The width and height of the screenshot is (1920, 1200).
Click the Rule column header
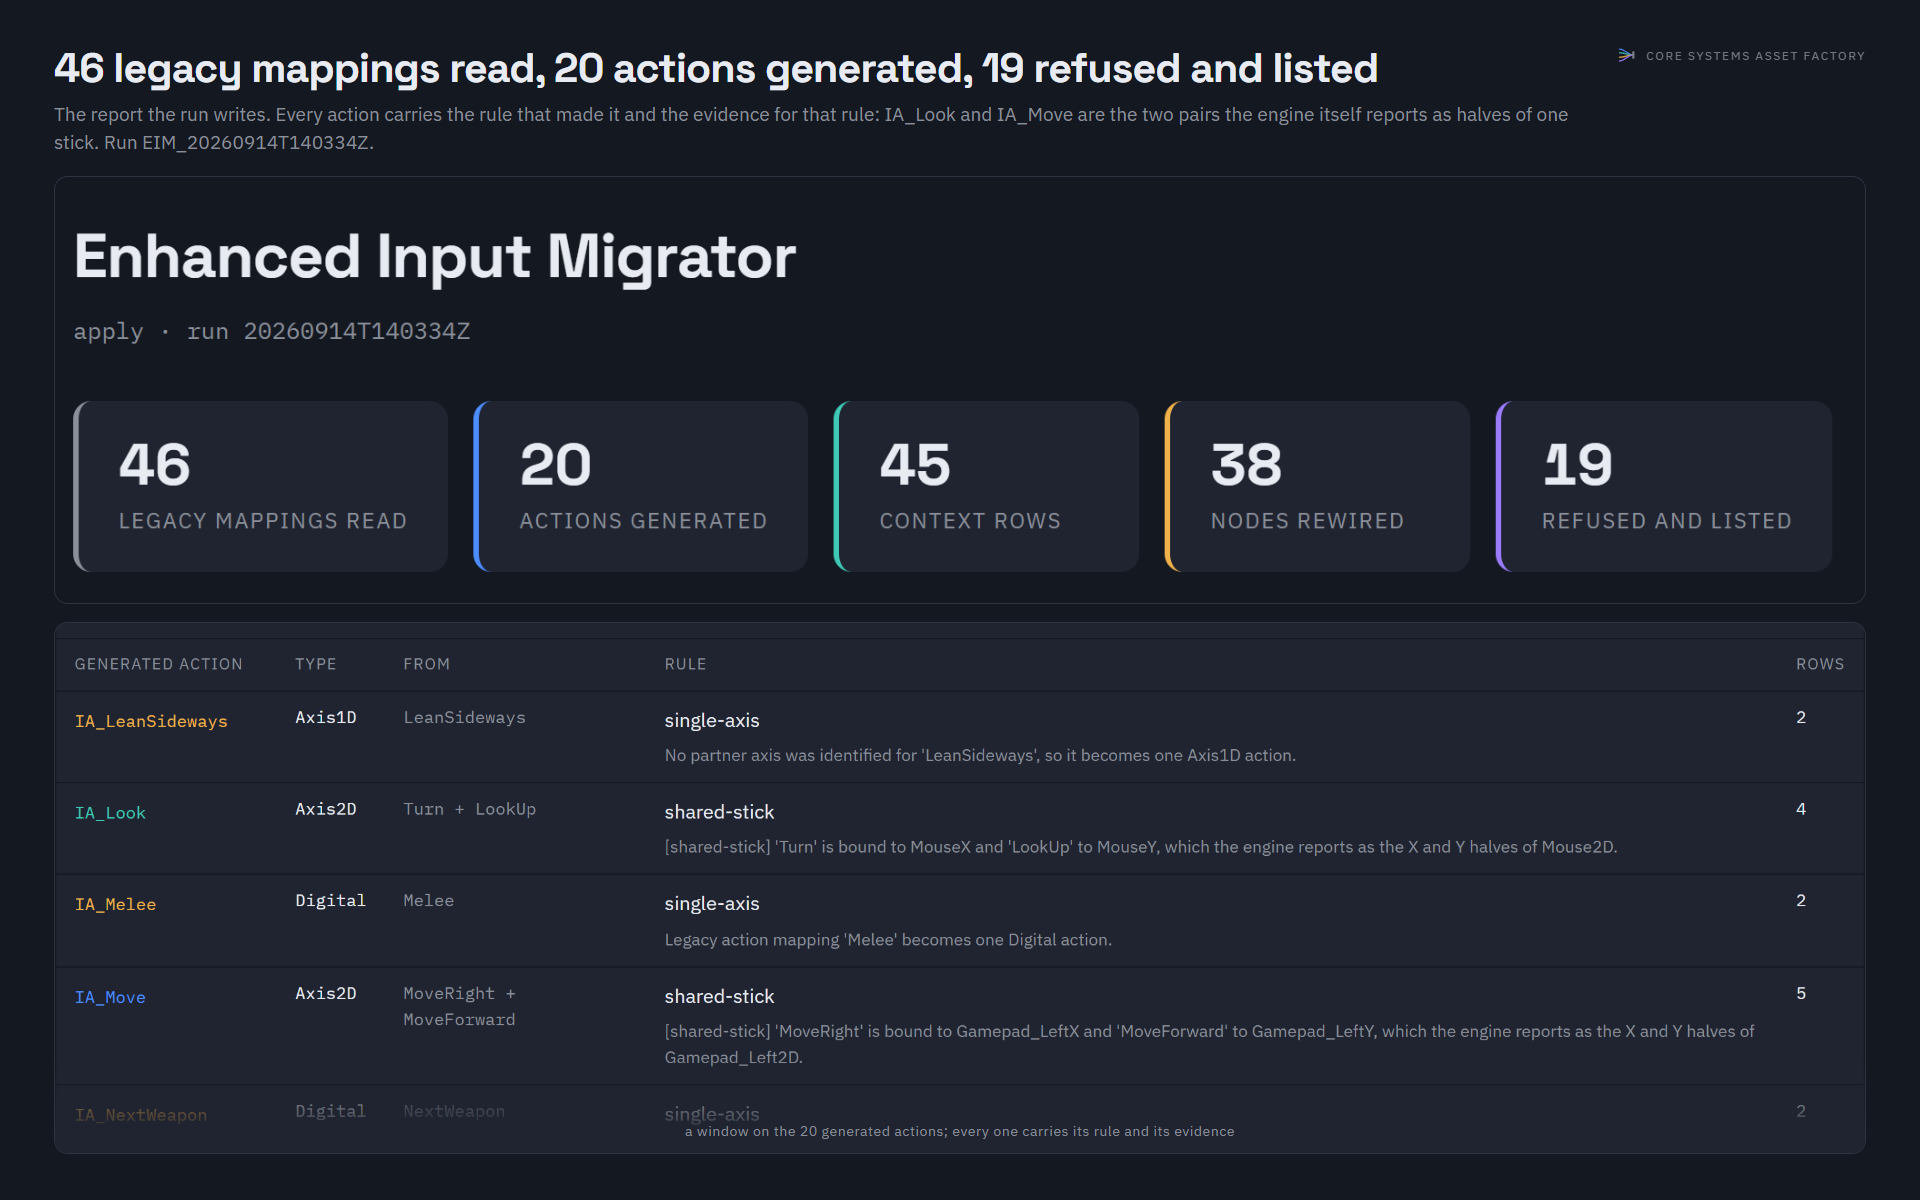(x=686, y=664)
